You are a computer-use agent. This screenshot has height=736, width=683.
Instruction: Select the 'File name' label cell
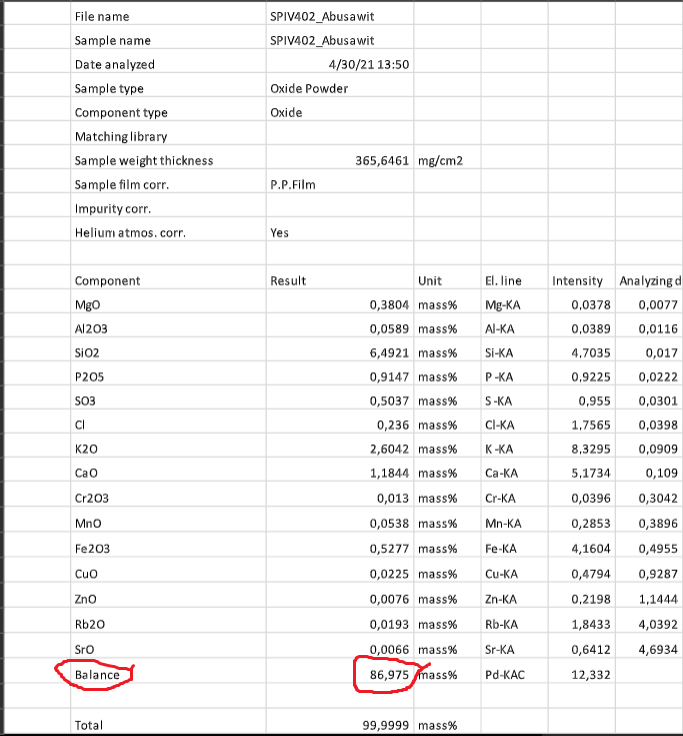click(168, 16)
